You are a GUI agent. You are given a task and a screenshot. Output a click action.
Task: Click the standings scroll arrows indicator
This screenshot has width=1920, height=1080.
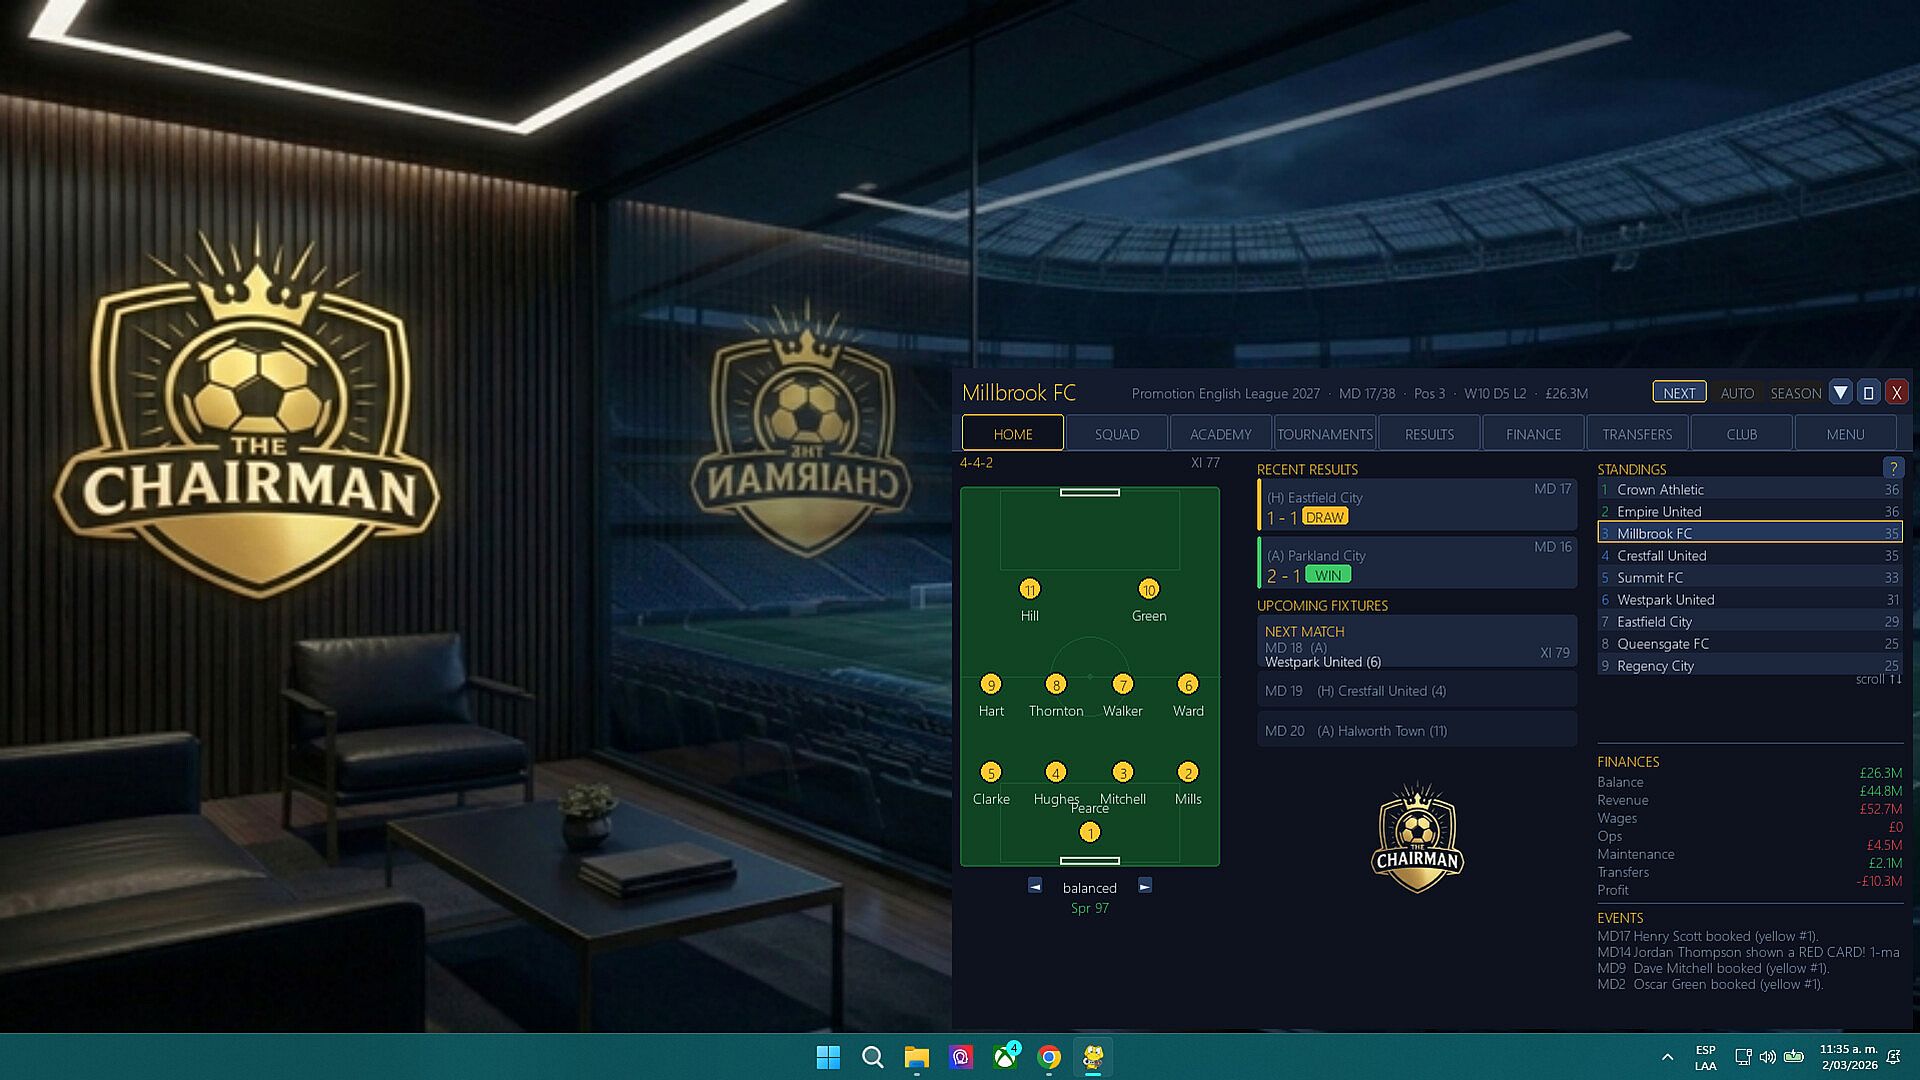click(x=1878, y=679)
